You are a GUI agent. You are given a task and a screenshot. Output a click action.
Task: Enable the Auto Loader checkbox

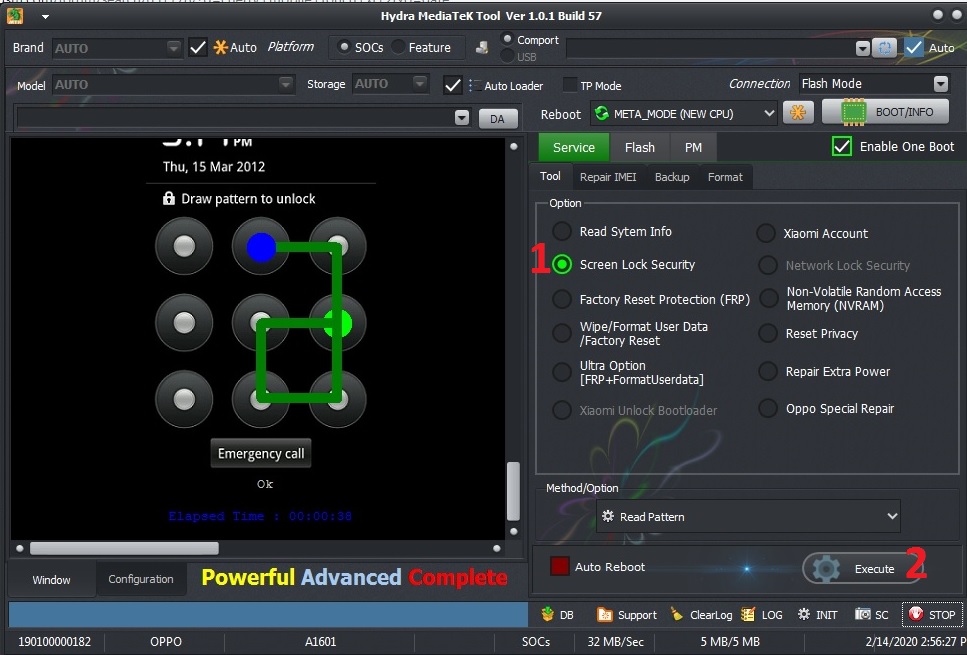click(453, 86)
